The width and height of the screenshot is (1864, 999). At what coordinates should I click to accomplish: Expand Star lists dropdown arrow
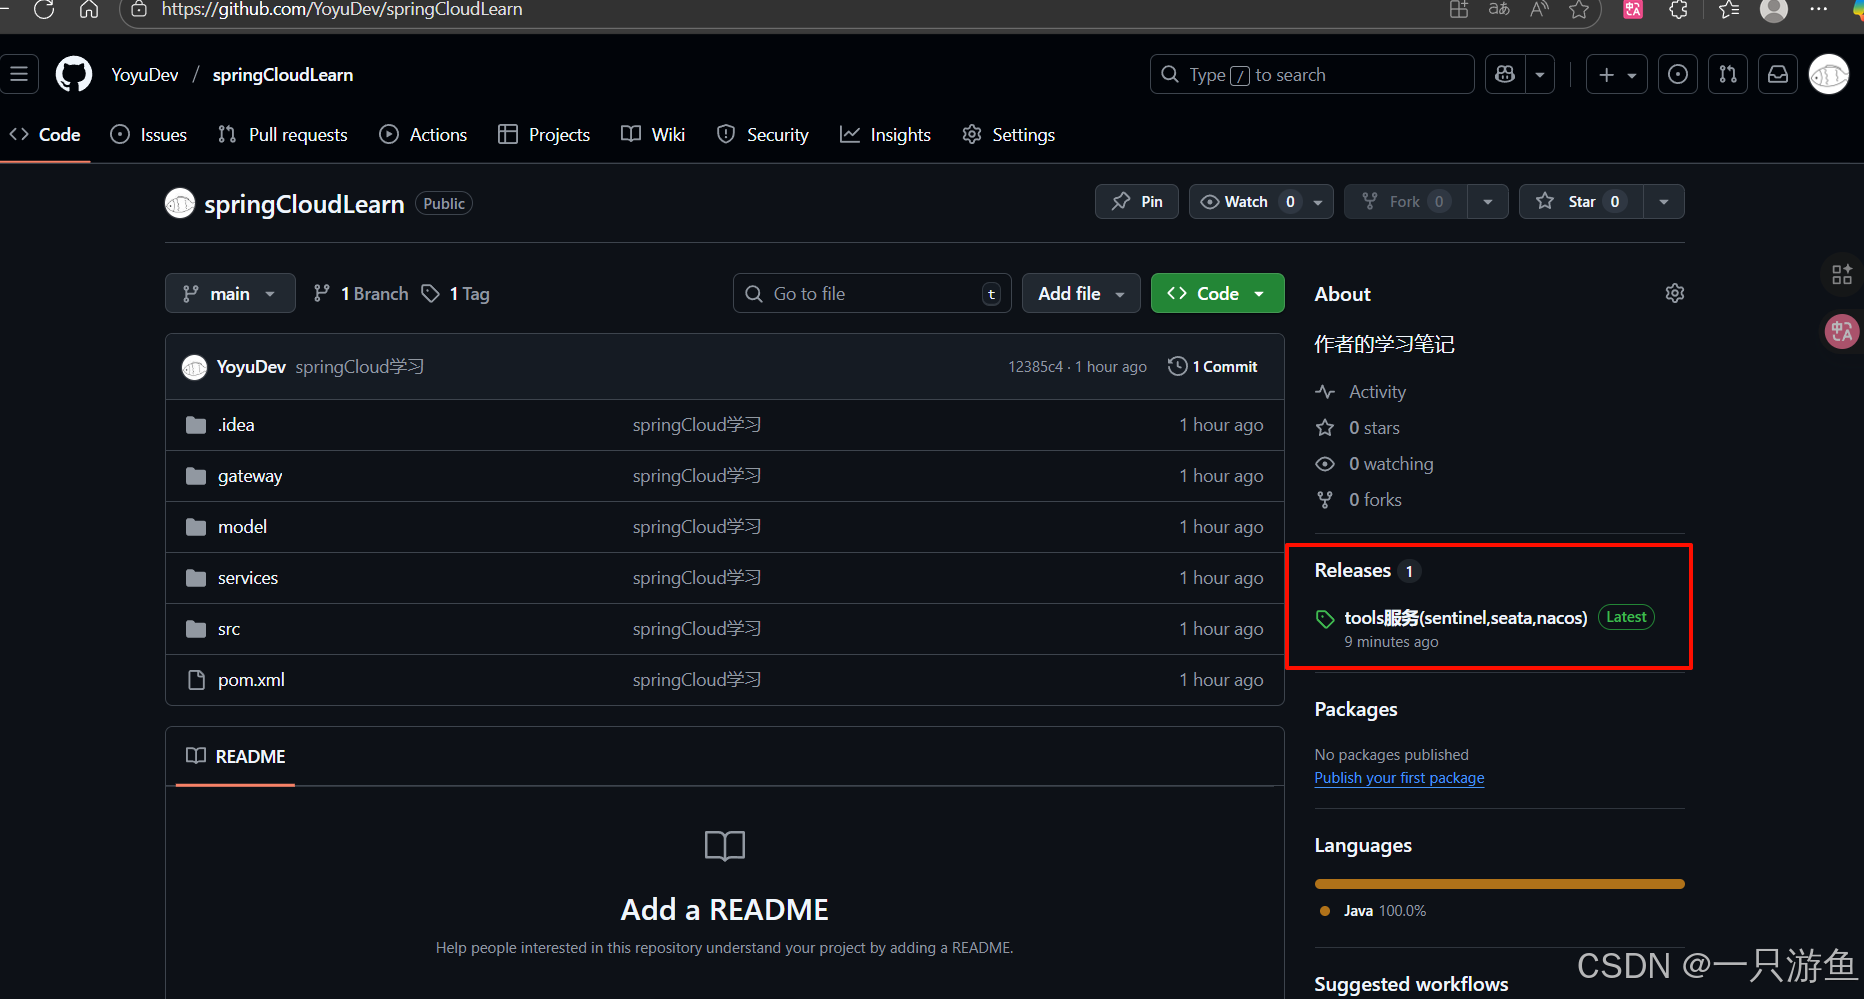[x=1664, y=202]
